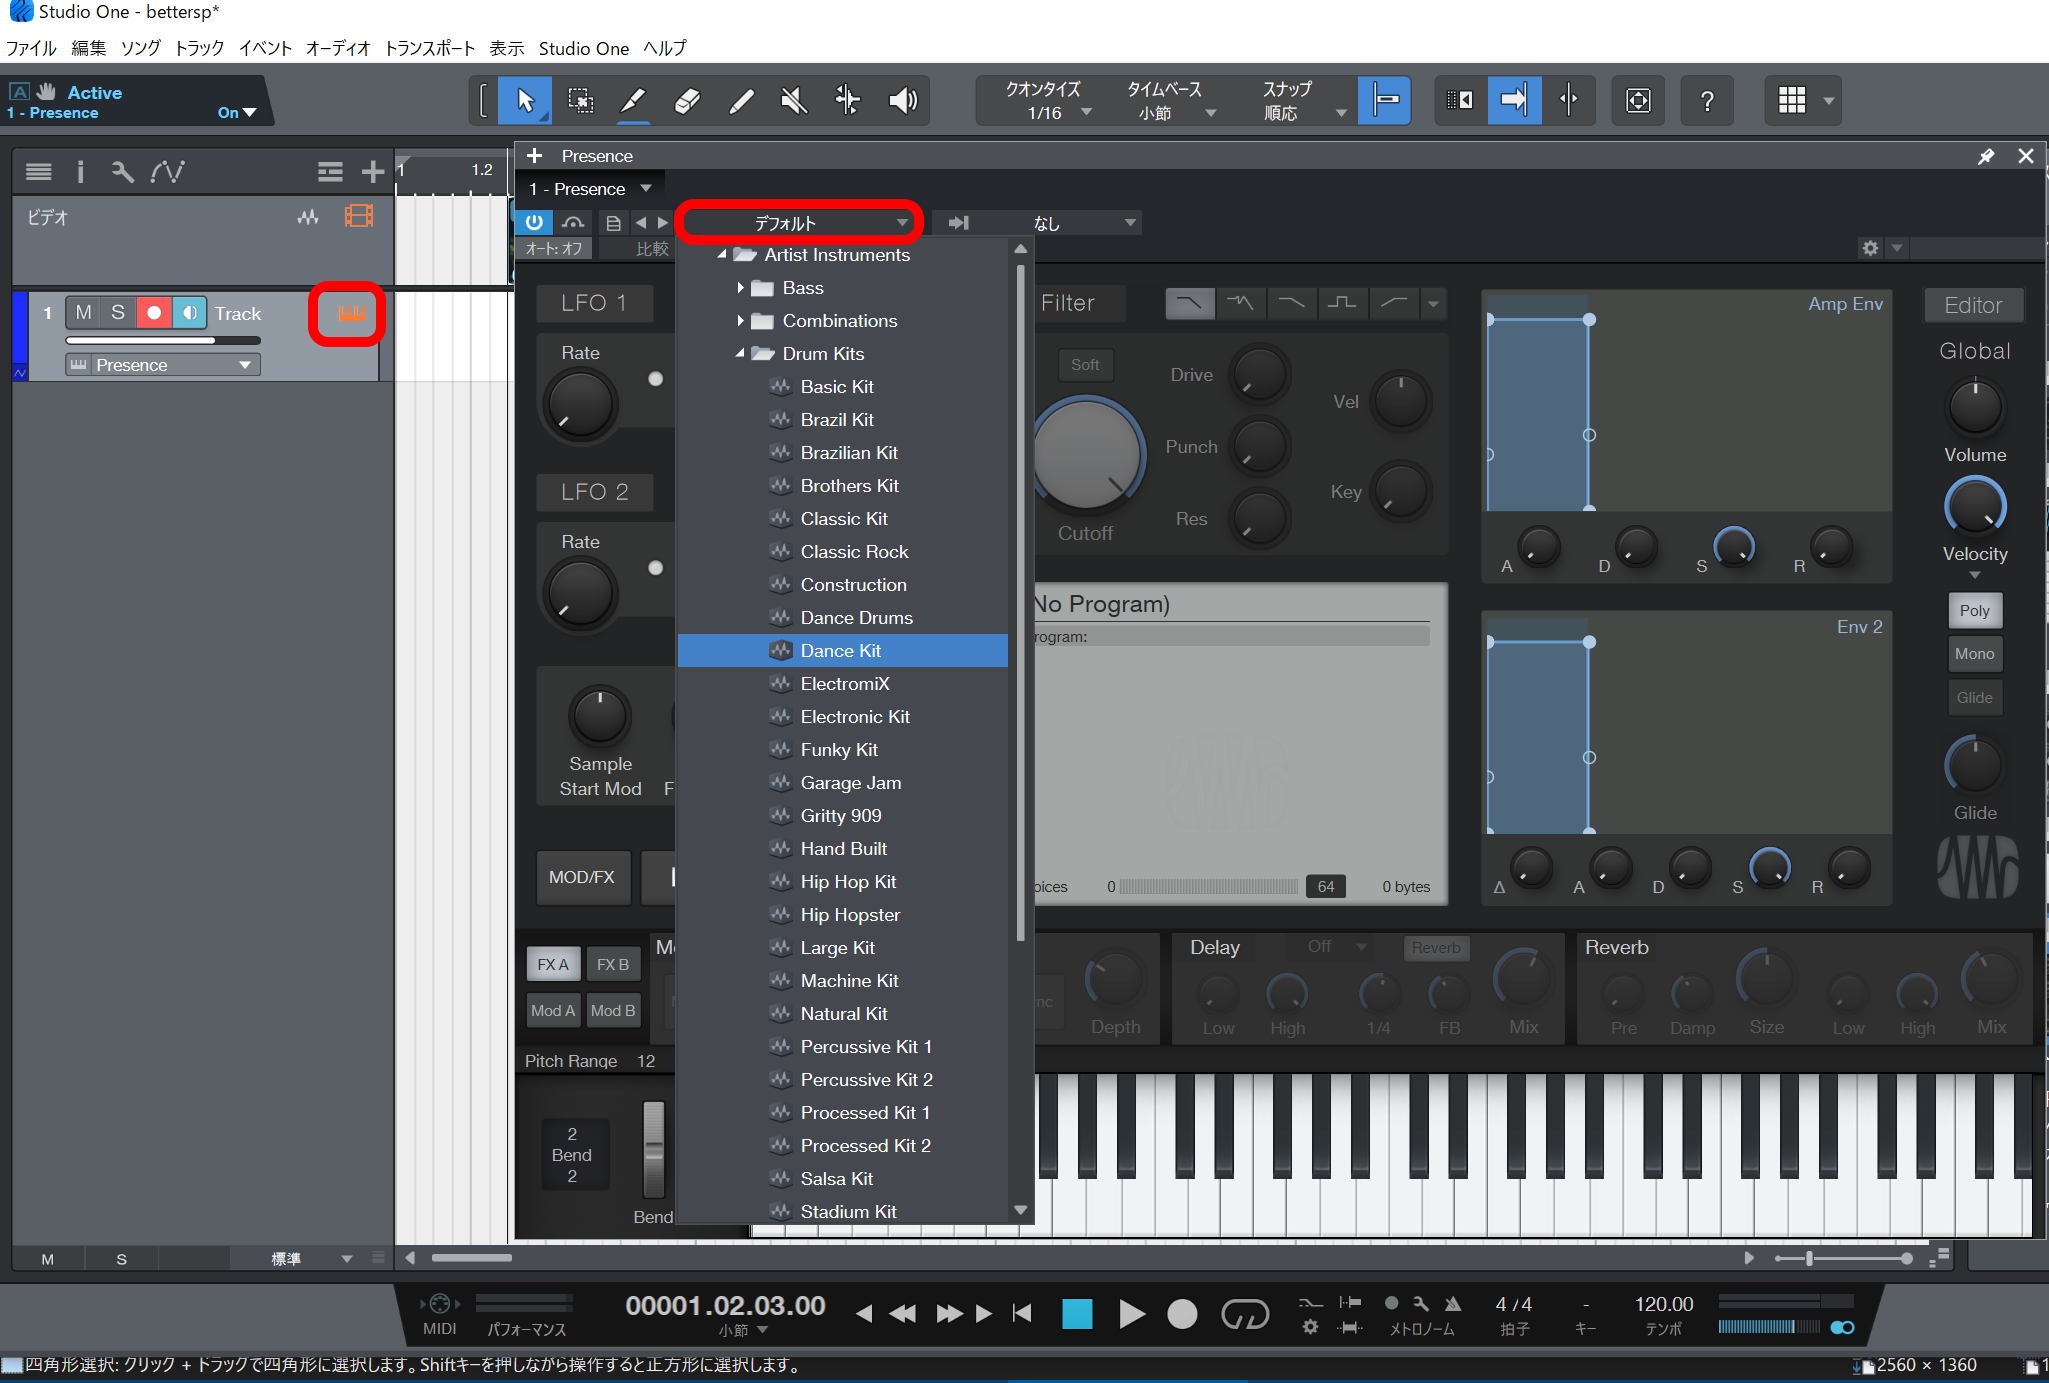Solo Track 1 with S button
This screenshot has height=1383, width=2049.
pyautogui.click(x=118, y=313)
